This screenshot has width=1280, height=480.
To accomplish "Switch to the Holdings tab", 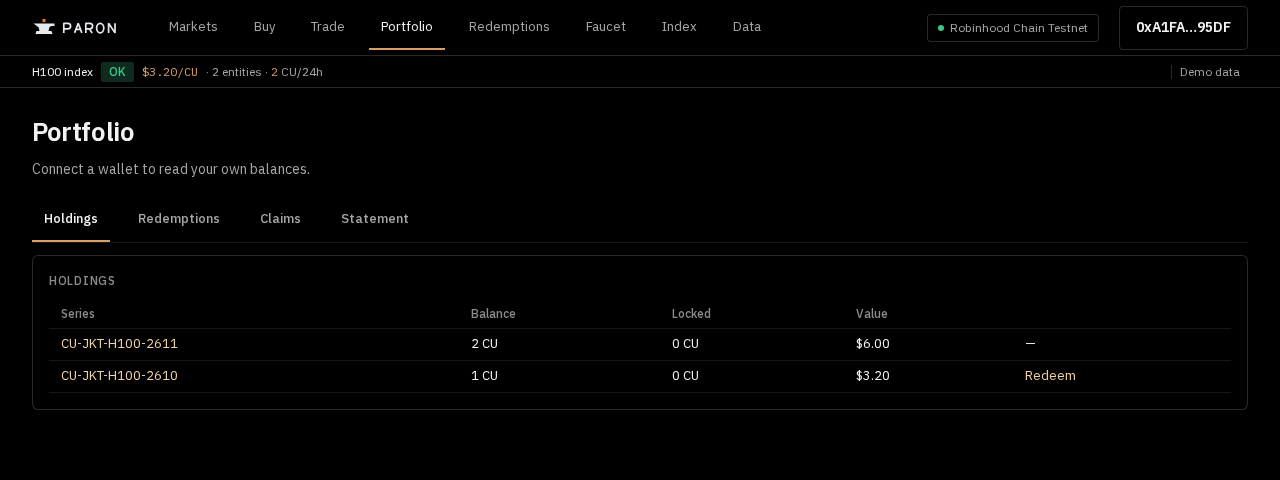I will (x=71, y=219).
